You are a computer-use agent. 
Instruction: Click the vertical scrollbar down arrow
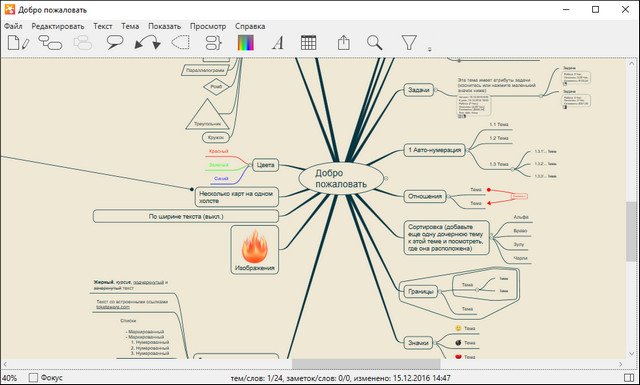[x=631, y=354]
